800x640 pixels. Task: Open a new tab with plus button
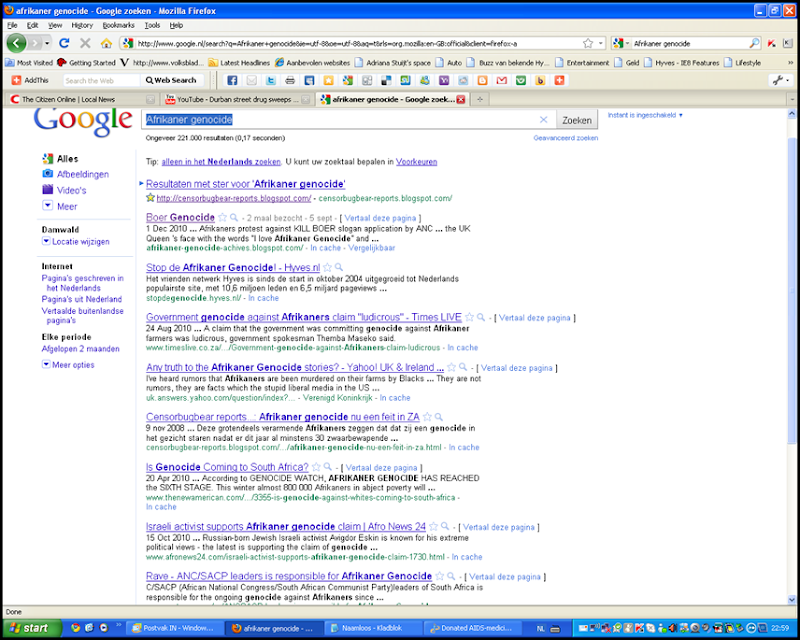pyautogui.click(x=480, y=100)
